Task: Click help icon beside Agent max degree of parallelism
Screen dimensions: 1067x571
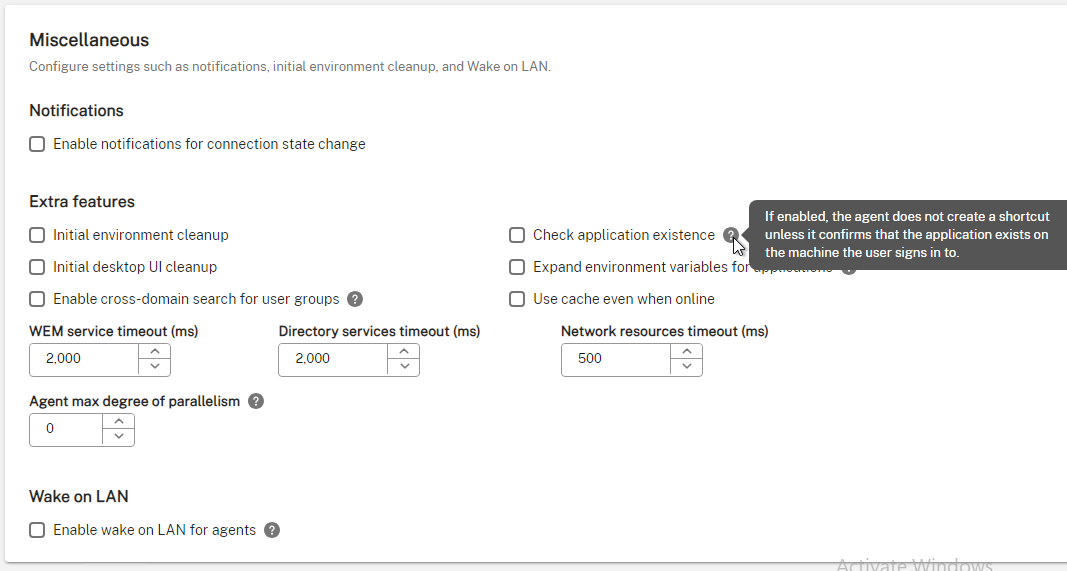Action: tap(256, 401)
